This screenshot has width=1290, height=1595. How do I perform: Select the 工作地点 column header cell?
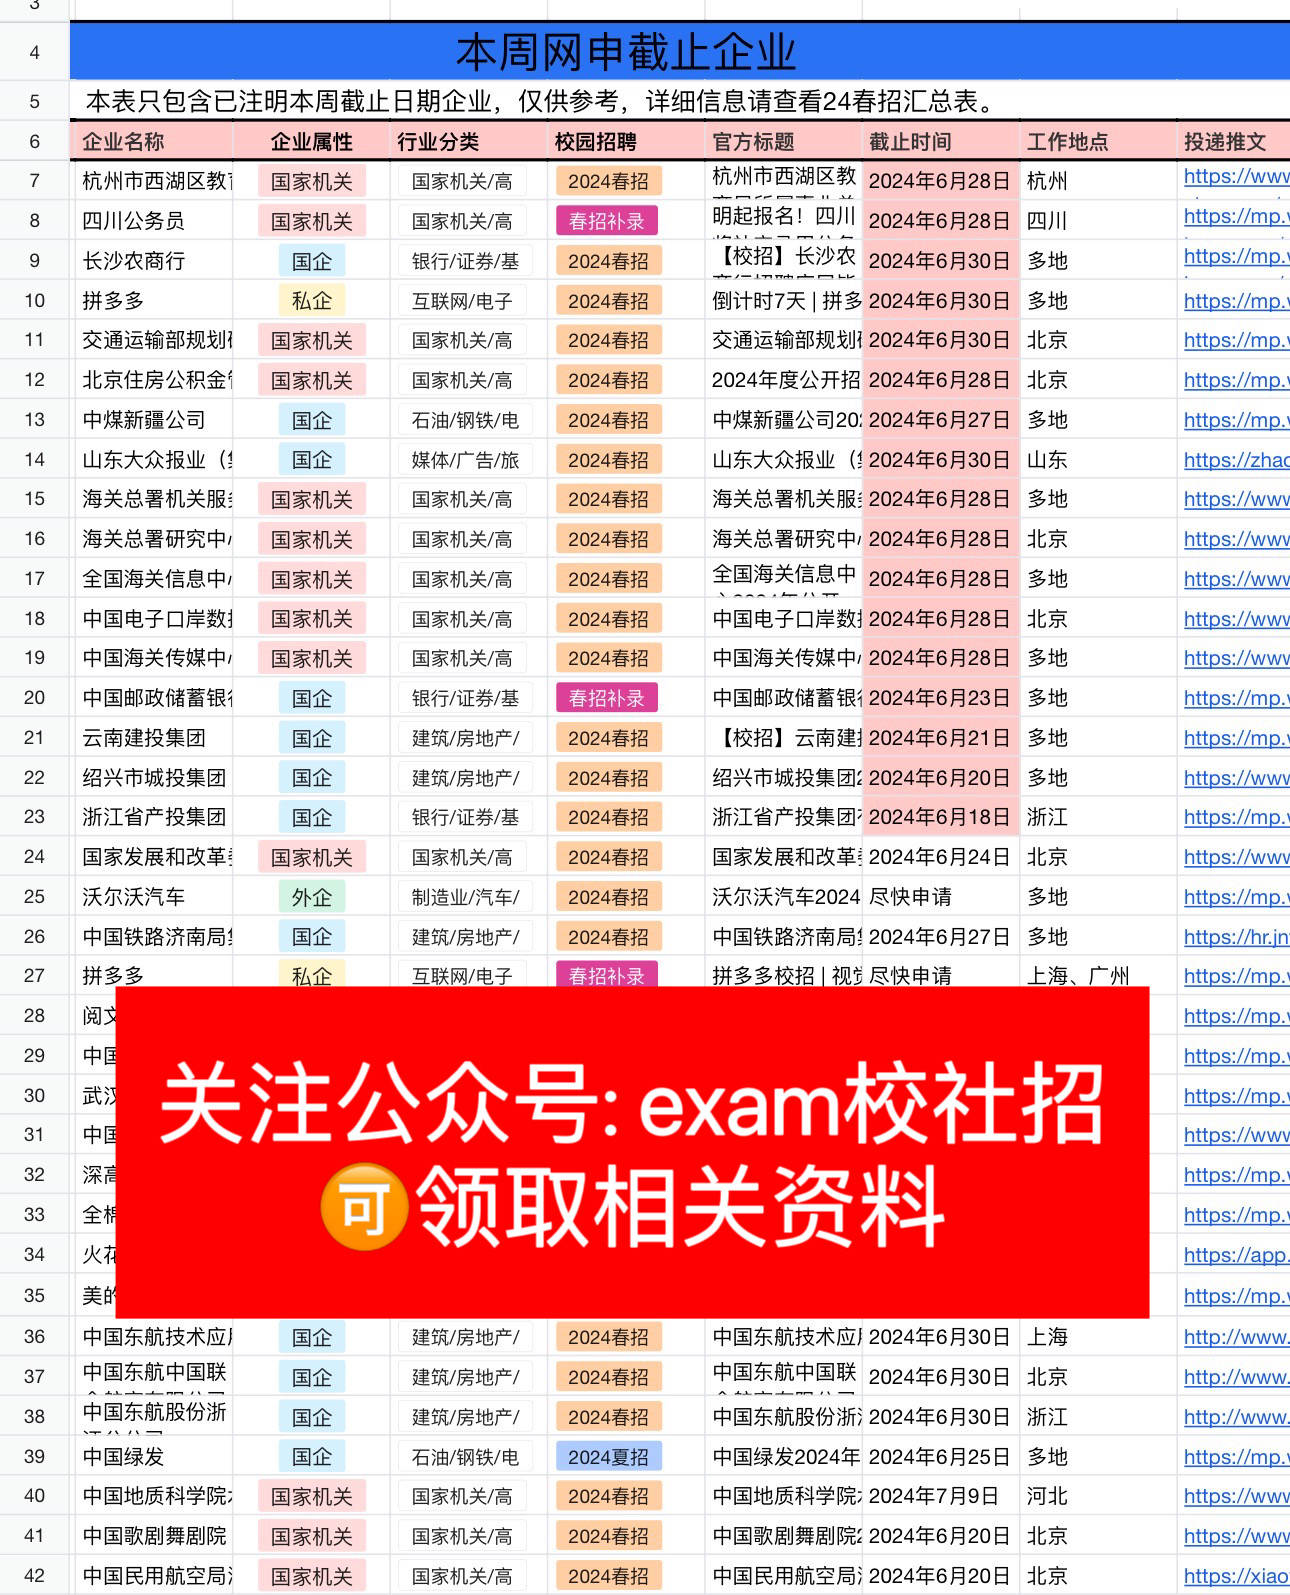[x=1097, y=141]
